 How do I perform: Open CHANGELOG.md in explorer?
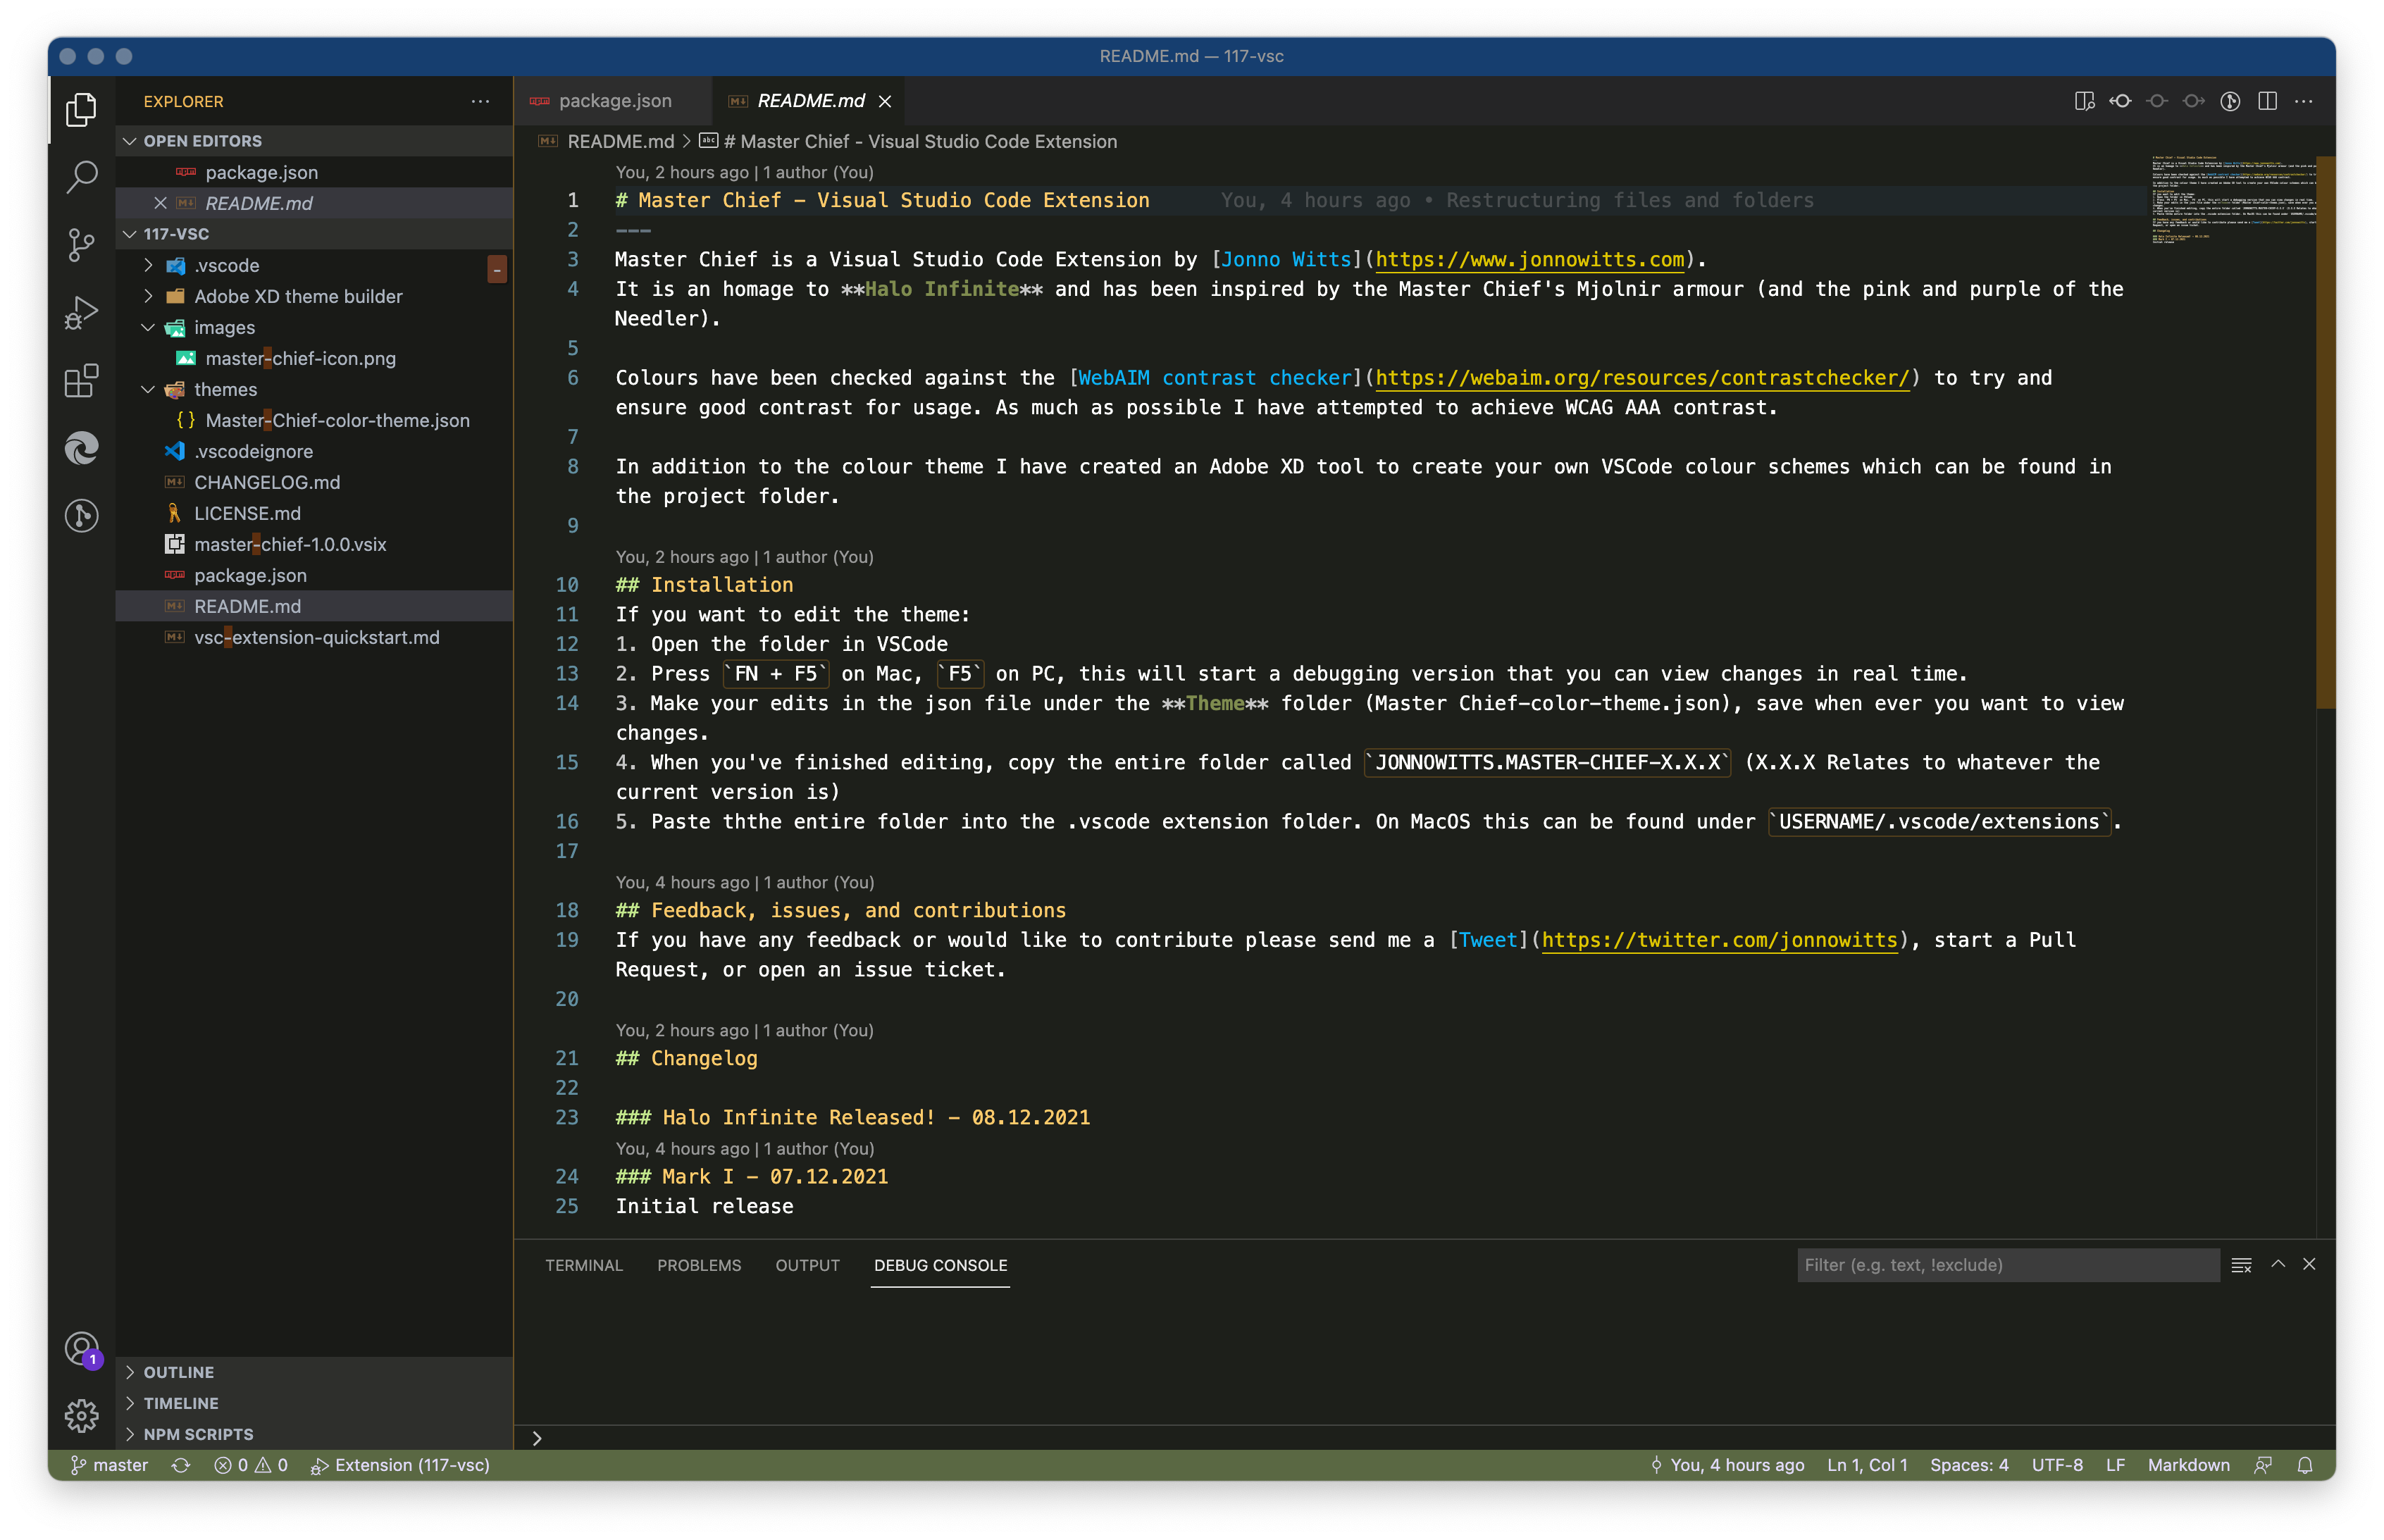tap(314, 482)
